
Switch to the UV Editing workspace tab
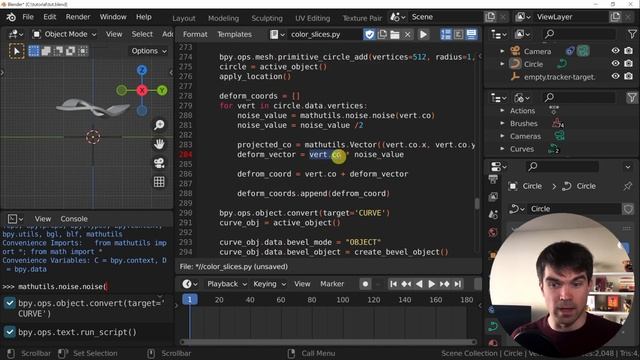point(312,18)
